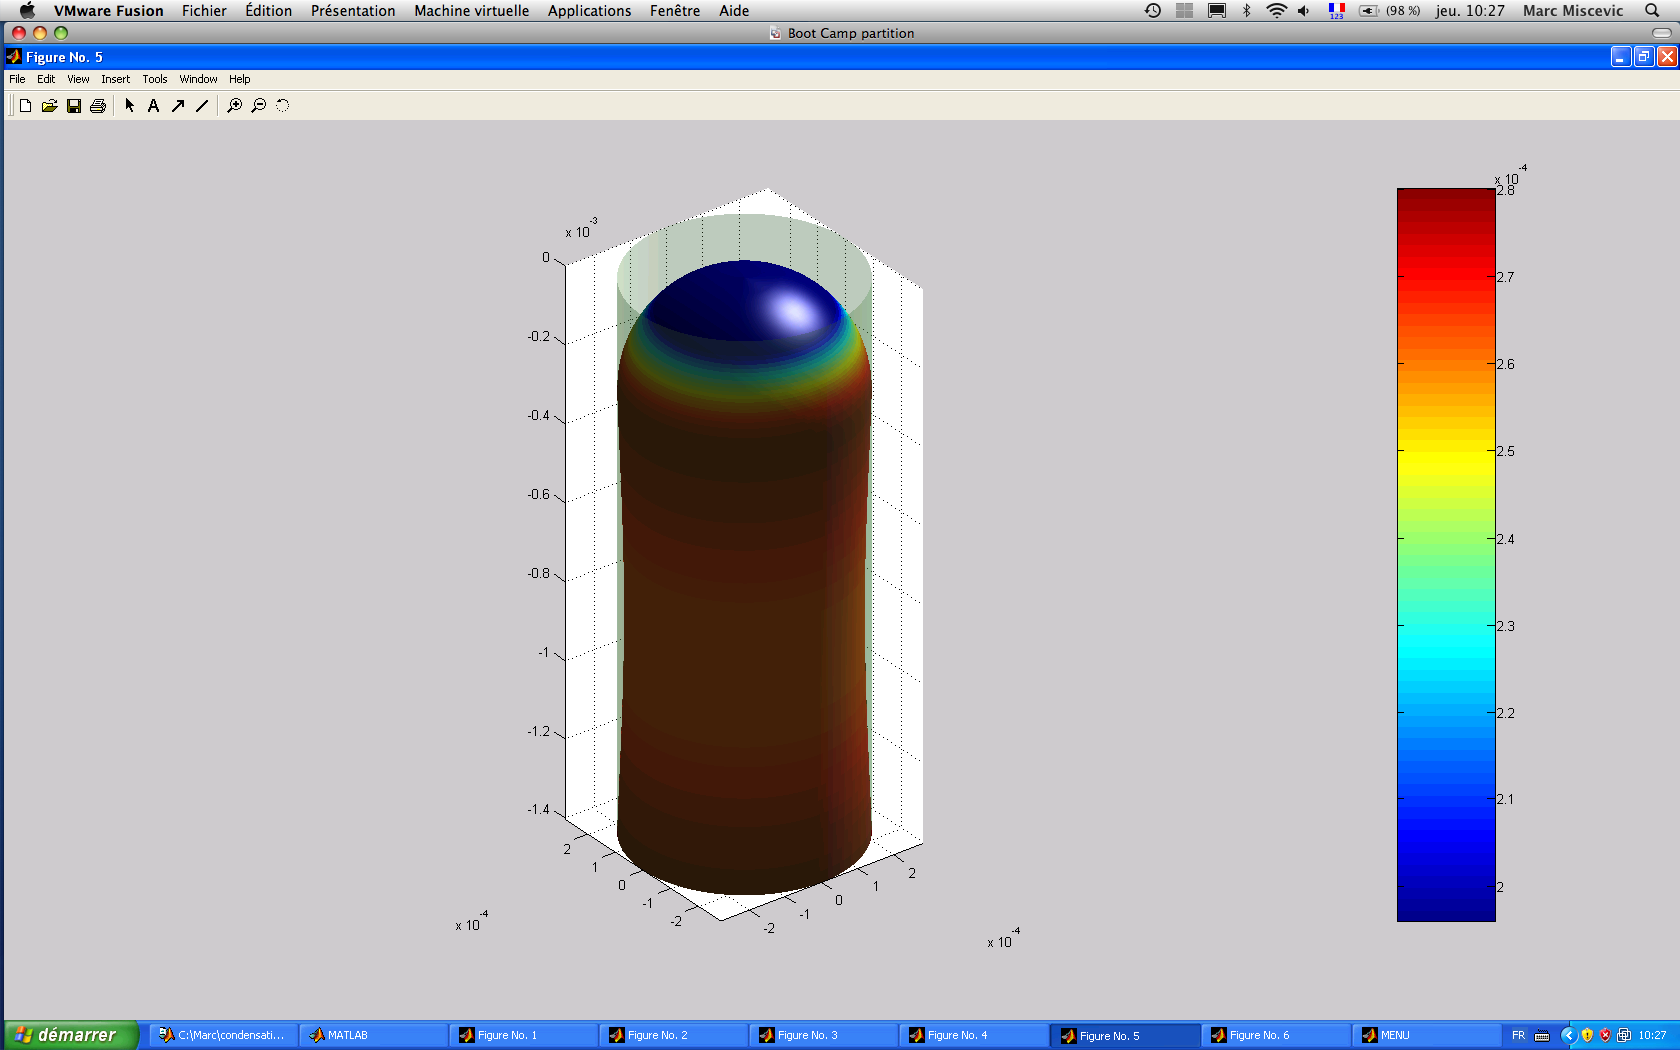Open the View menu

coord(78,79)
